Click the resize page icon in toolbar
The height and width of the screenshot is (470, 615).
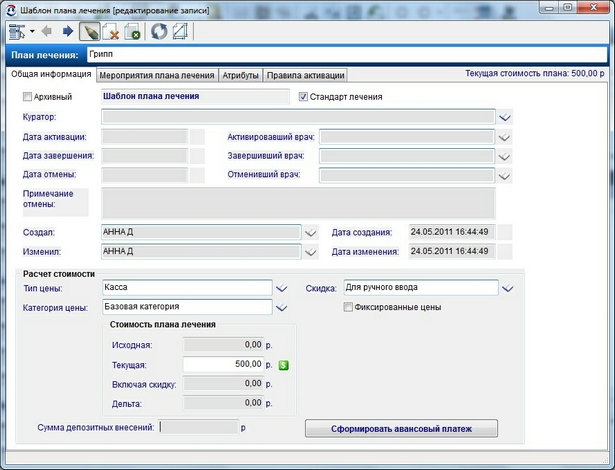coord(180,31)
